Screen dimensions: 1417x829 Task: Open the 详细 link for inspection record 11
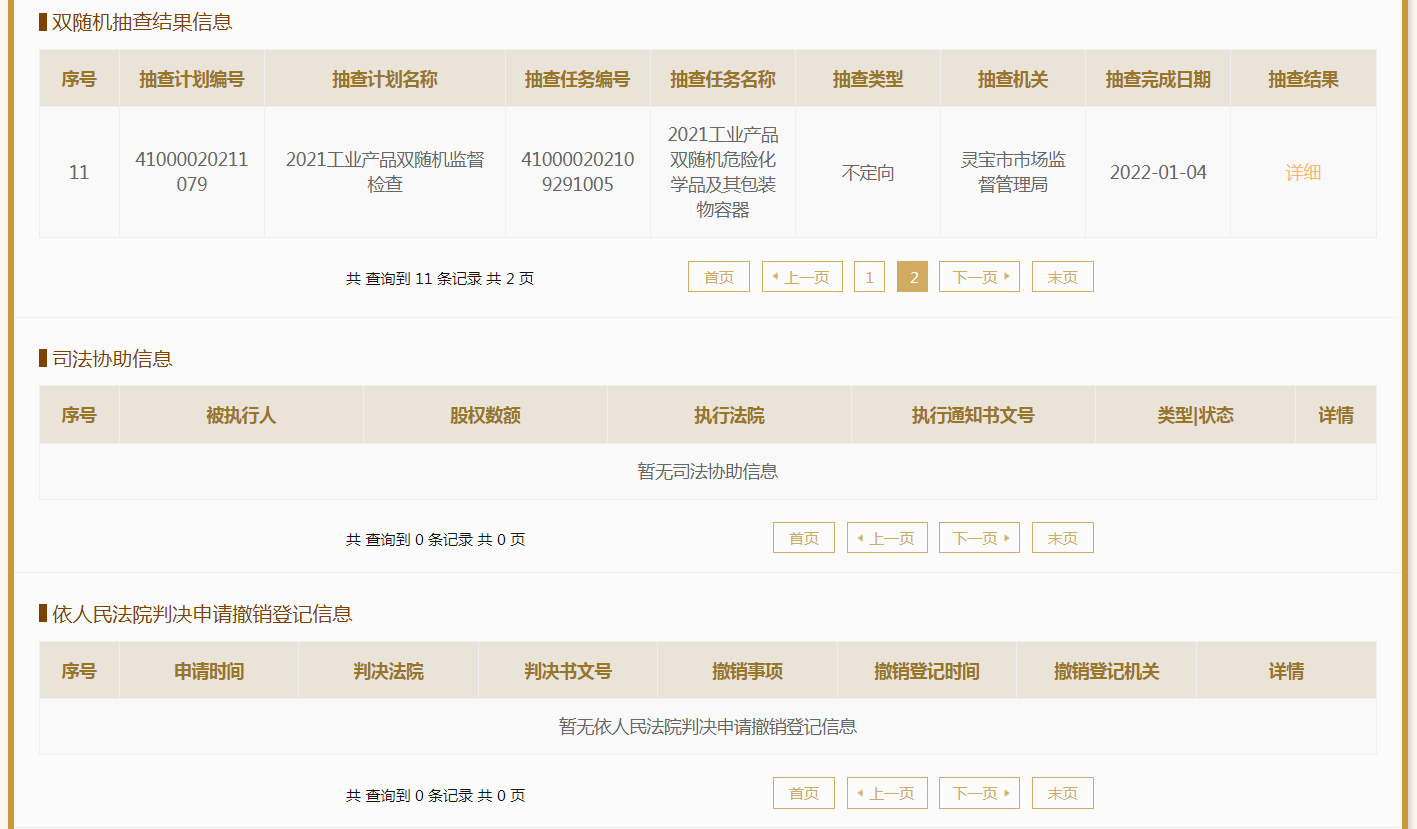[x=1303, y=172]
